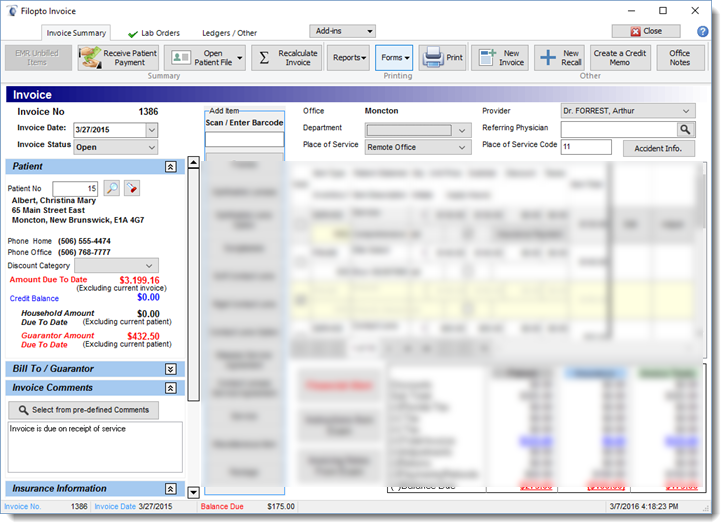Open Office Notes
This screenshot has width=727, height=529.
pos(680,58)
